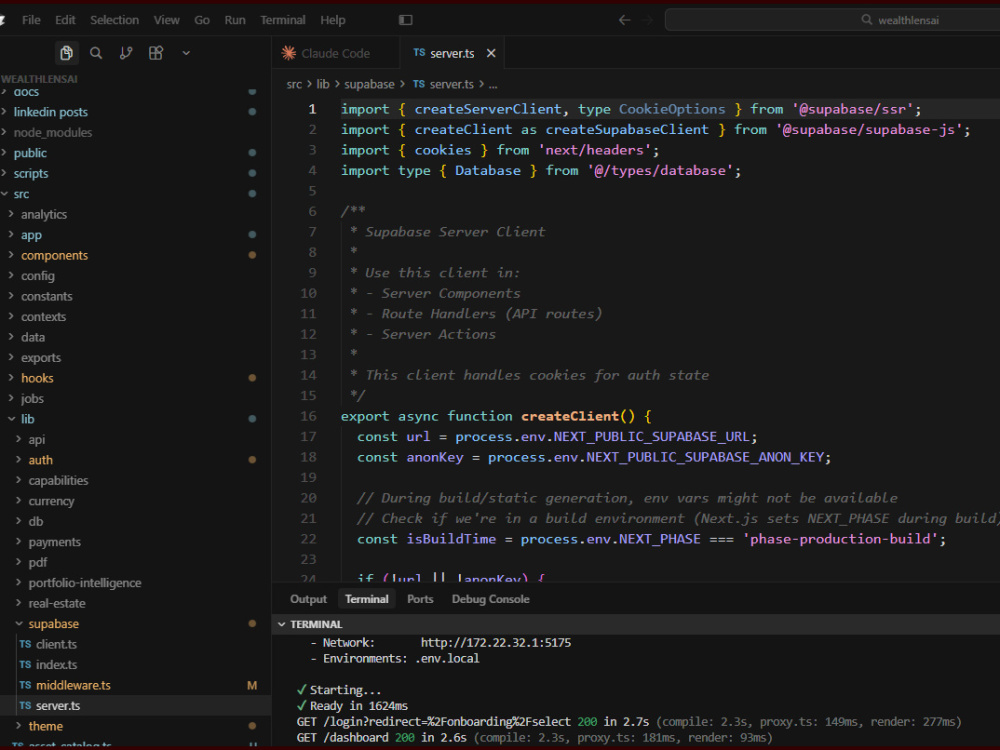Show additional views dropdown chevron
The width and height of the screenshot is (1000, 750).
[186, 53]
